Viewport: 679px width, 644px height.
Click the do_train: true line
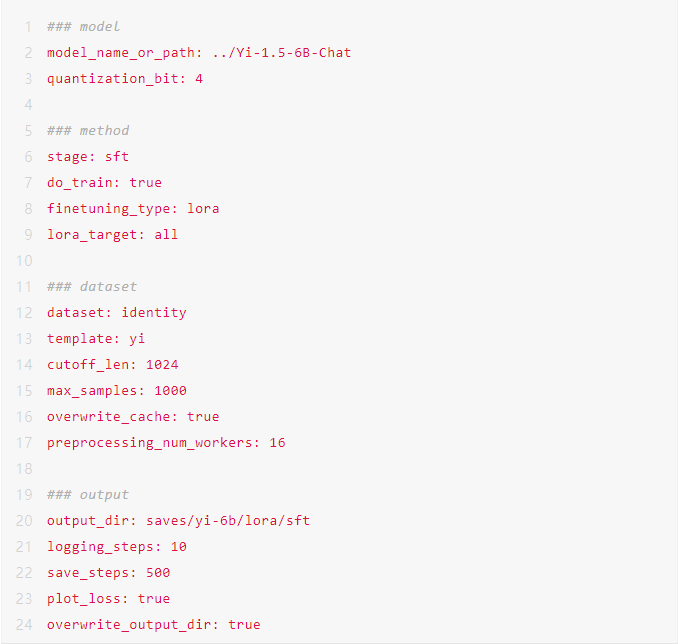[x=104, y=183]
